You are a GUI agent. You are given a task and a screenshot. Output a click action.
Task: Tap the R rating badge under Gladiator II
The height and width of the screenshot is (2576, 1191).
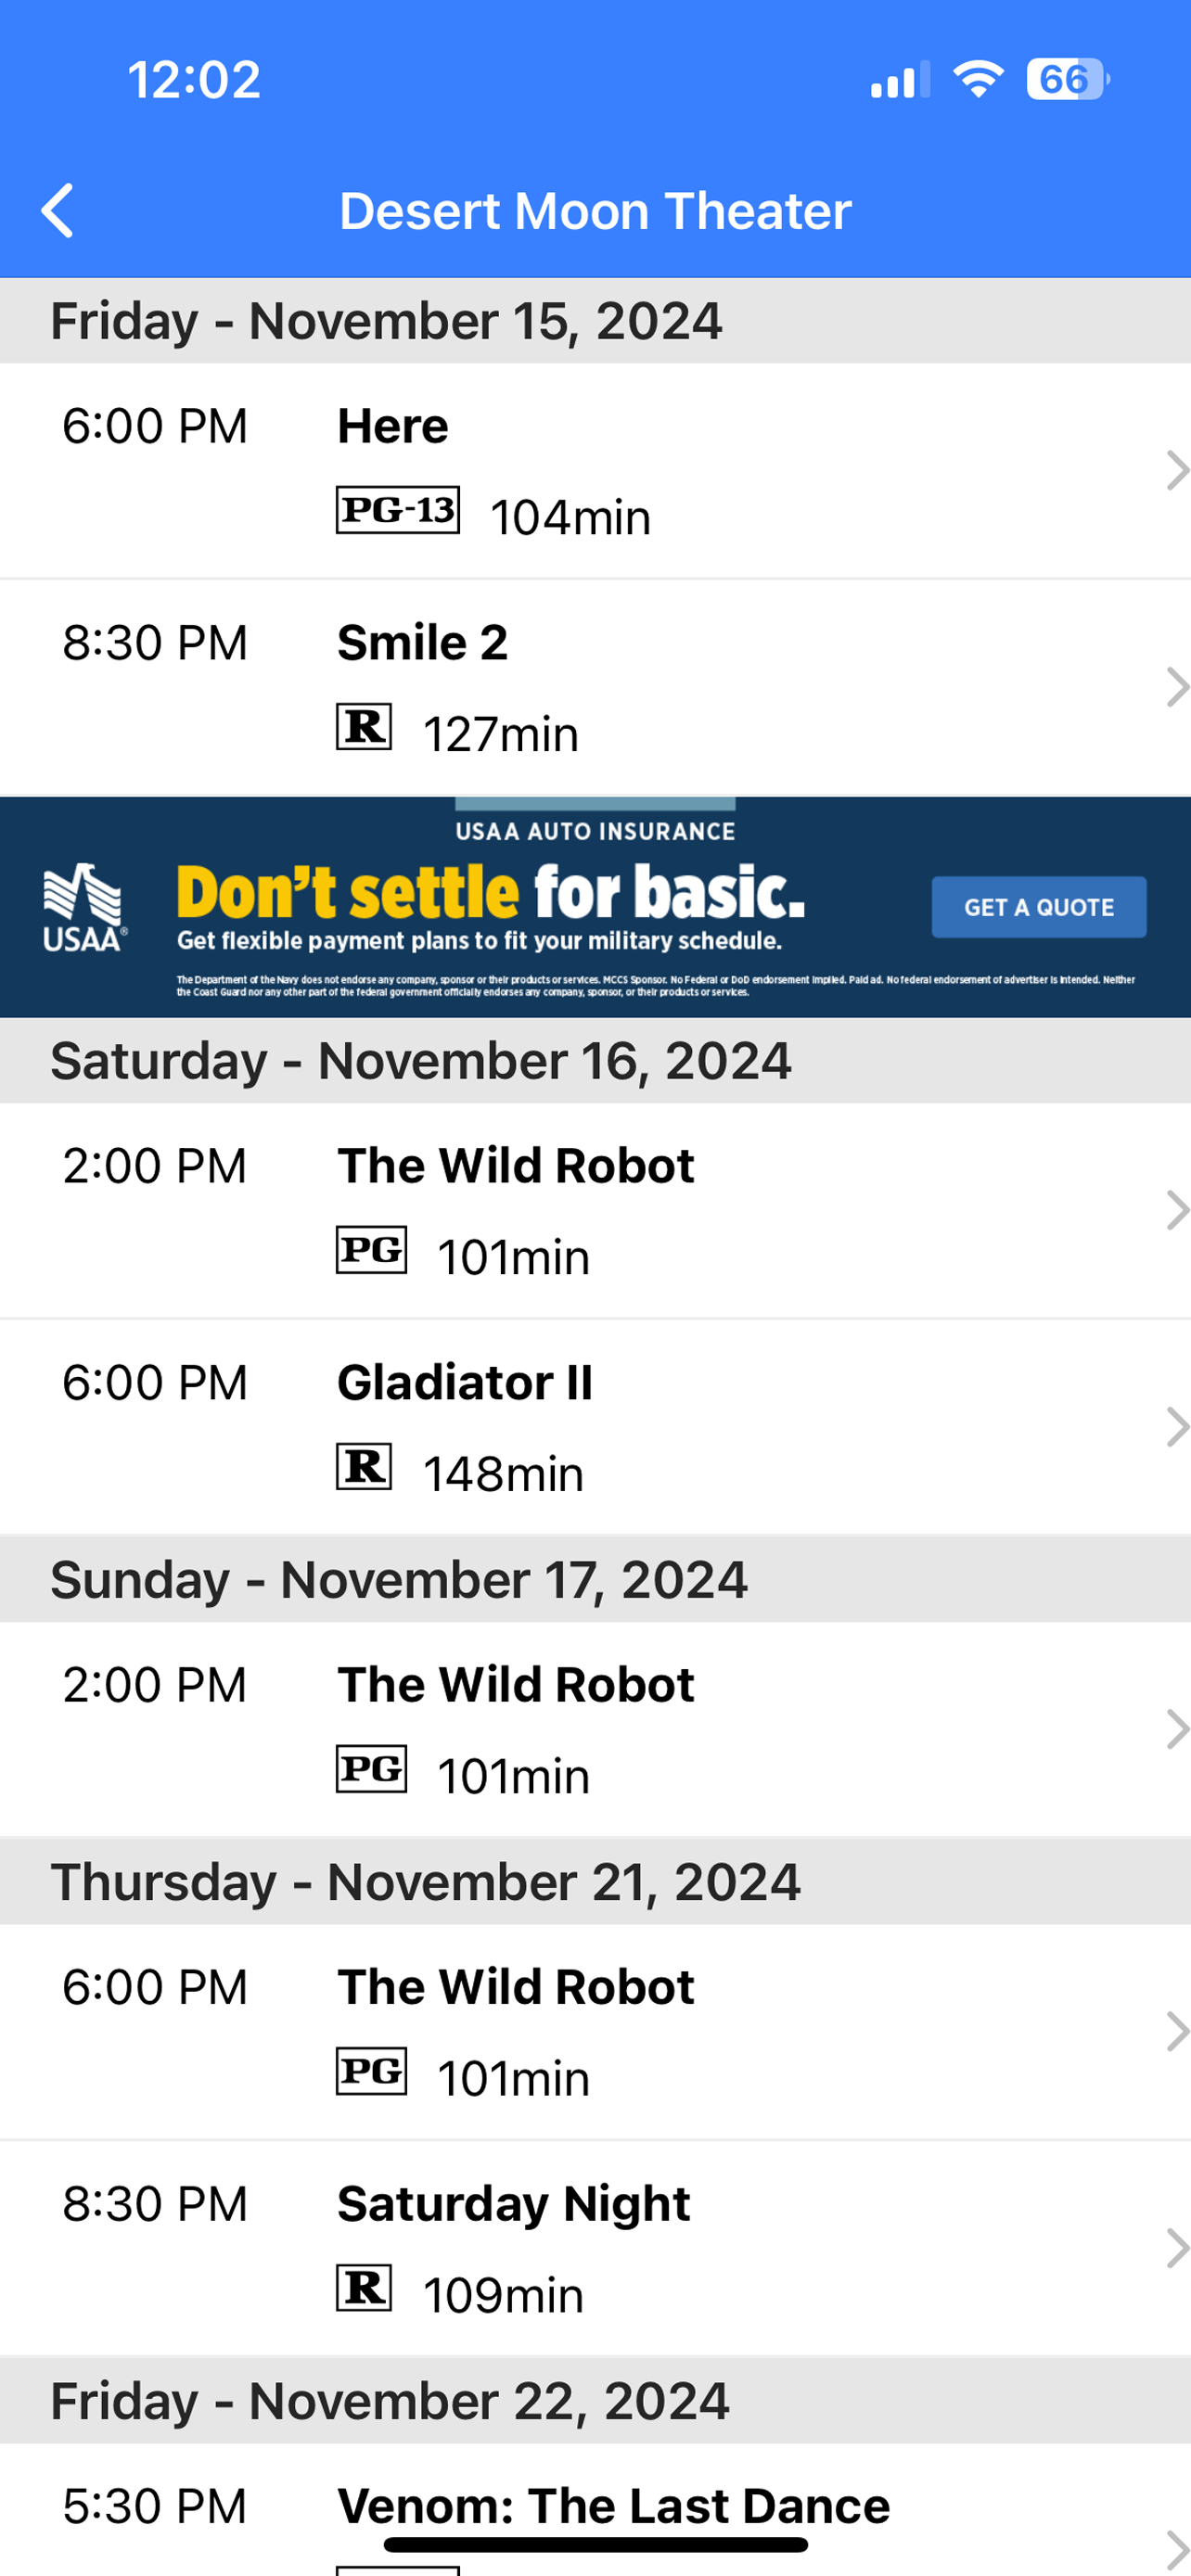click(x=363, y=1467)
